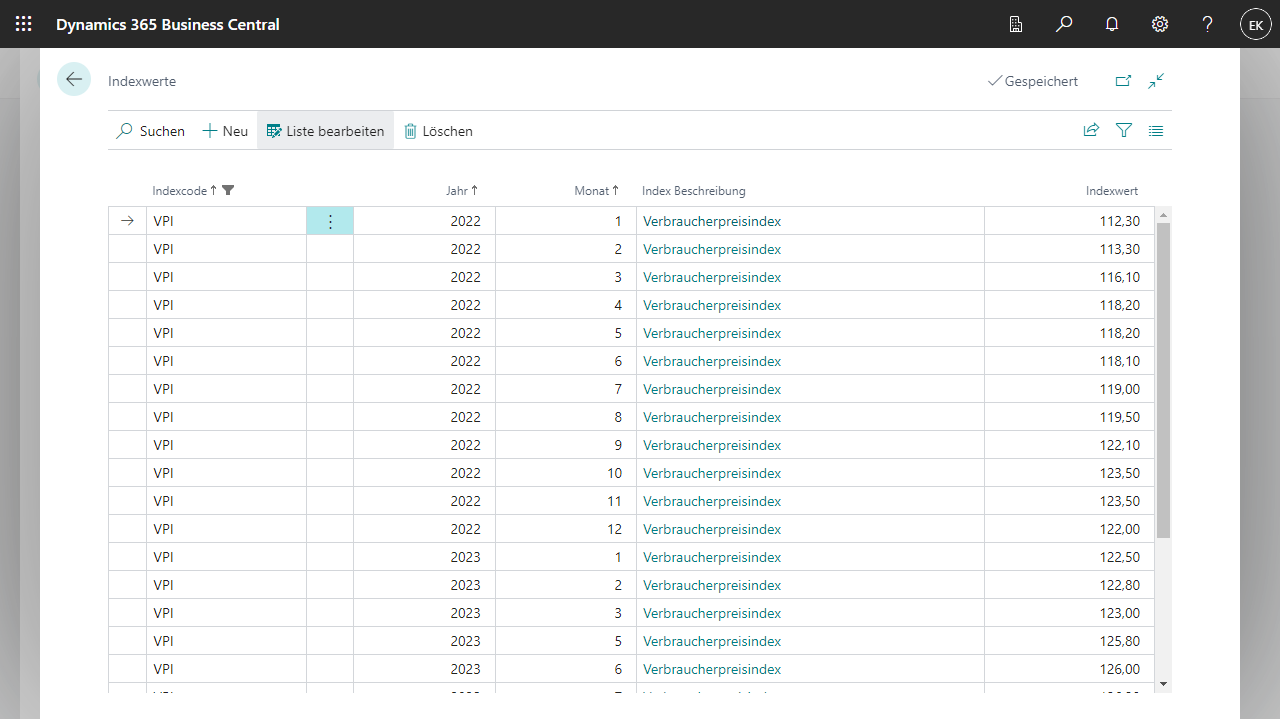
Task: Expand Jahr column header sort options
Action: [461, 191]
